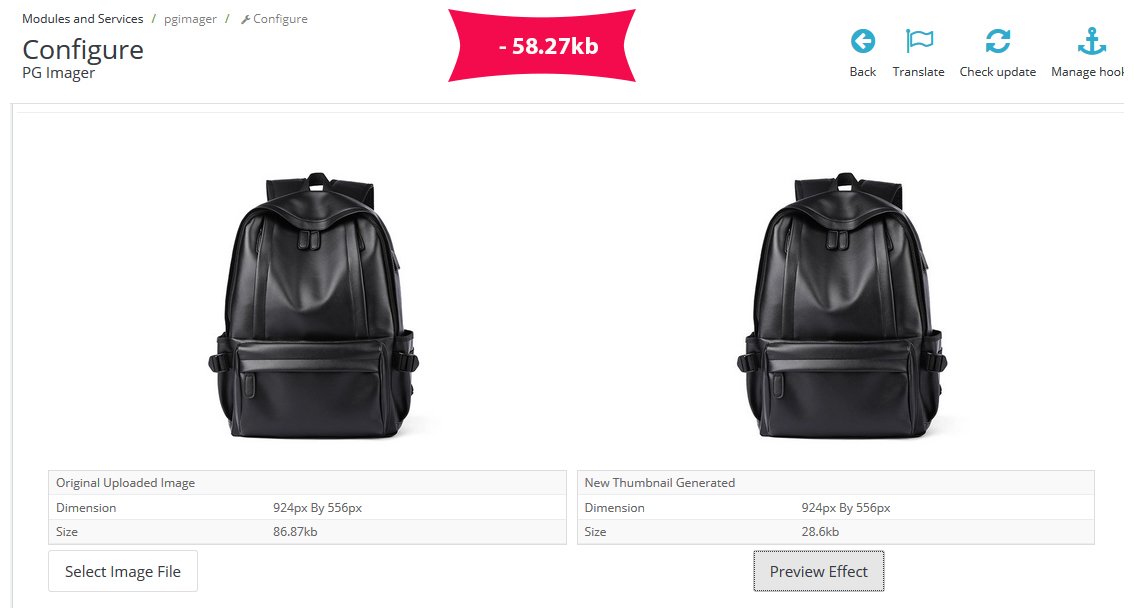Viewport: 1134px width, 616px height.
Task: Click the Check update refresh icon
Action: pyautogui.click(x=997, y=41)
